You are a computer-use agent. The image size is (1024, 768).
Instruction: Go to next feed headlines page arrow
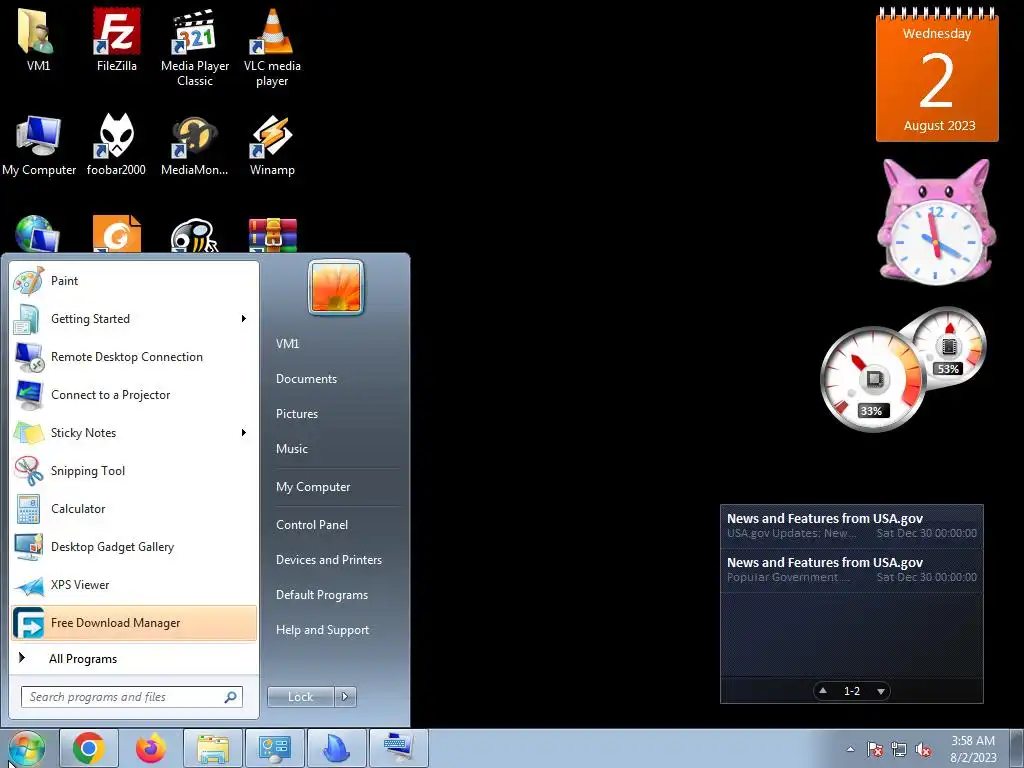[881, 691]
